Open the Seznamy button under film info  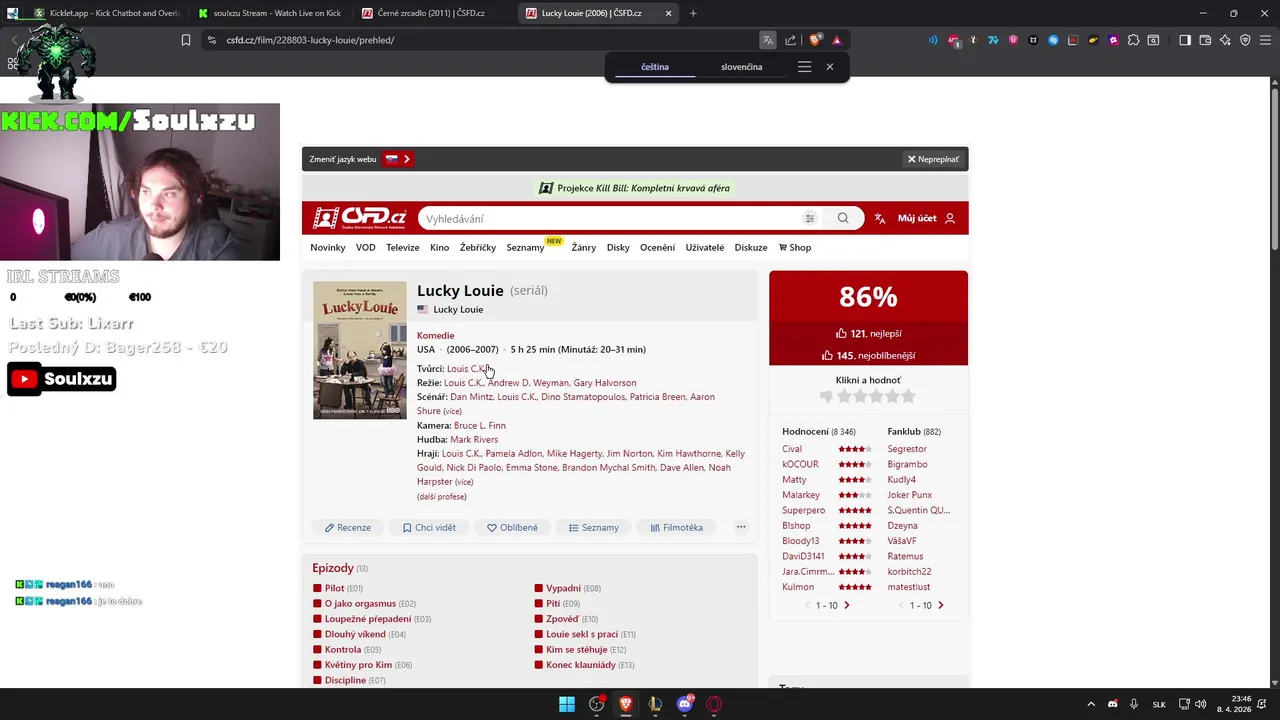pos(594,527)
